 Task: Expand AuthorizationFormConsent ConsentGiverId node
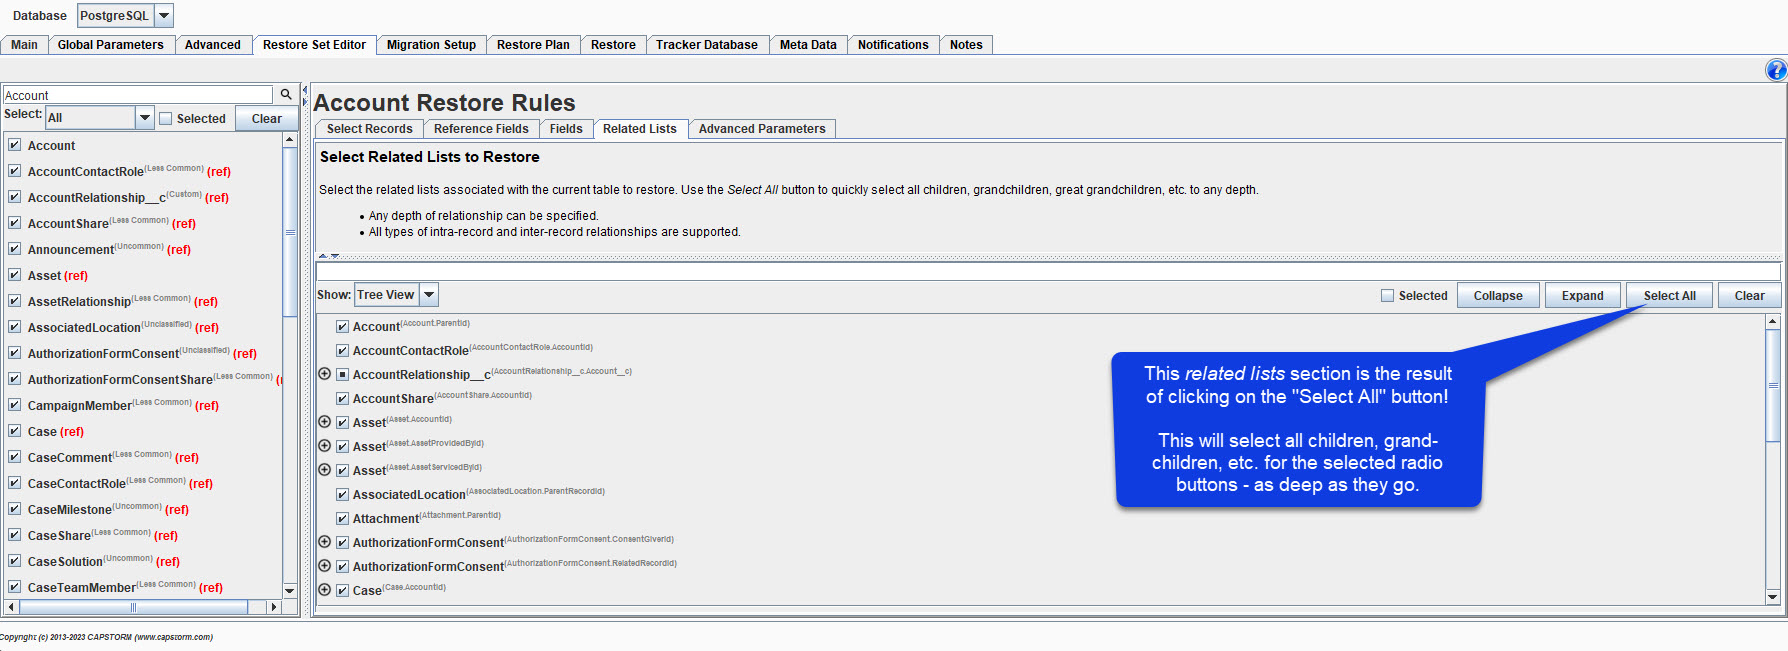coord(324,542)
